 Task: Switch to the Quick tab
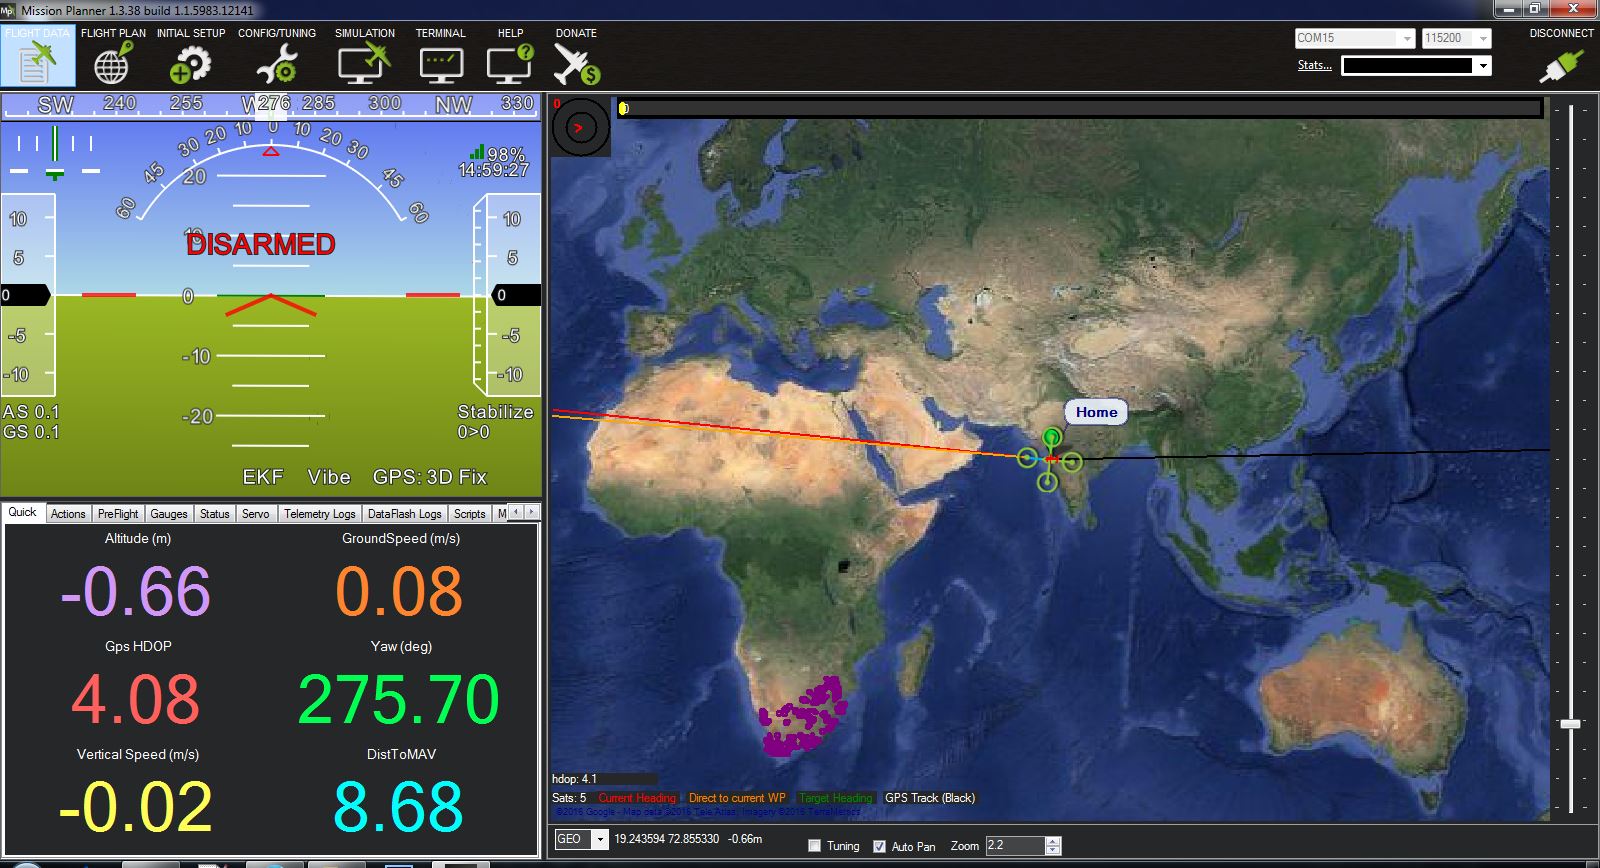[x=22, y=512]
